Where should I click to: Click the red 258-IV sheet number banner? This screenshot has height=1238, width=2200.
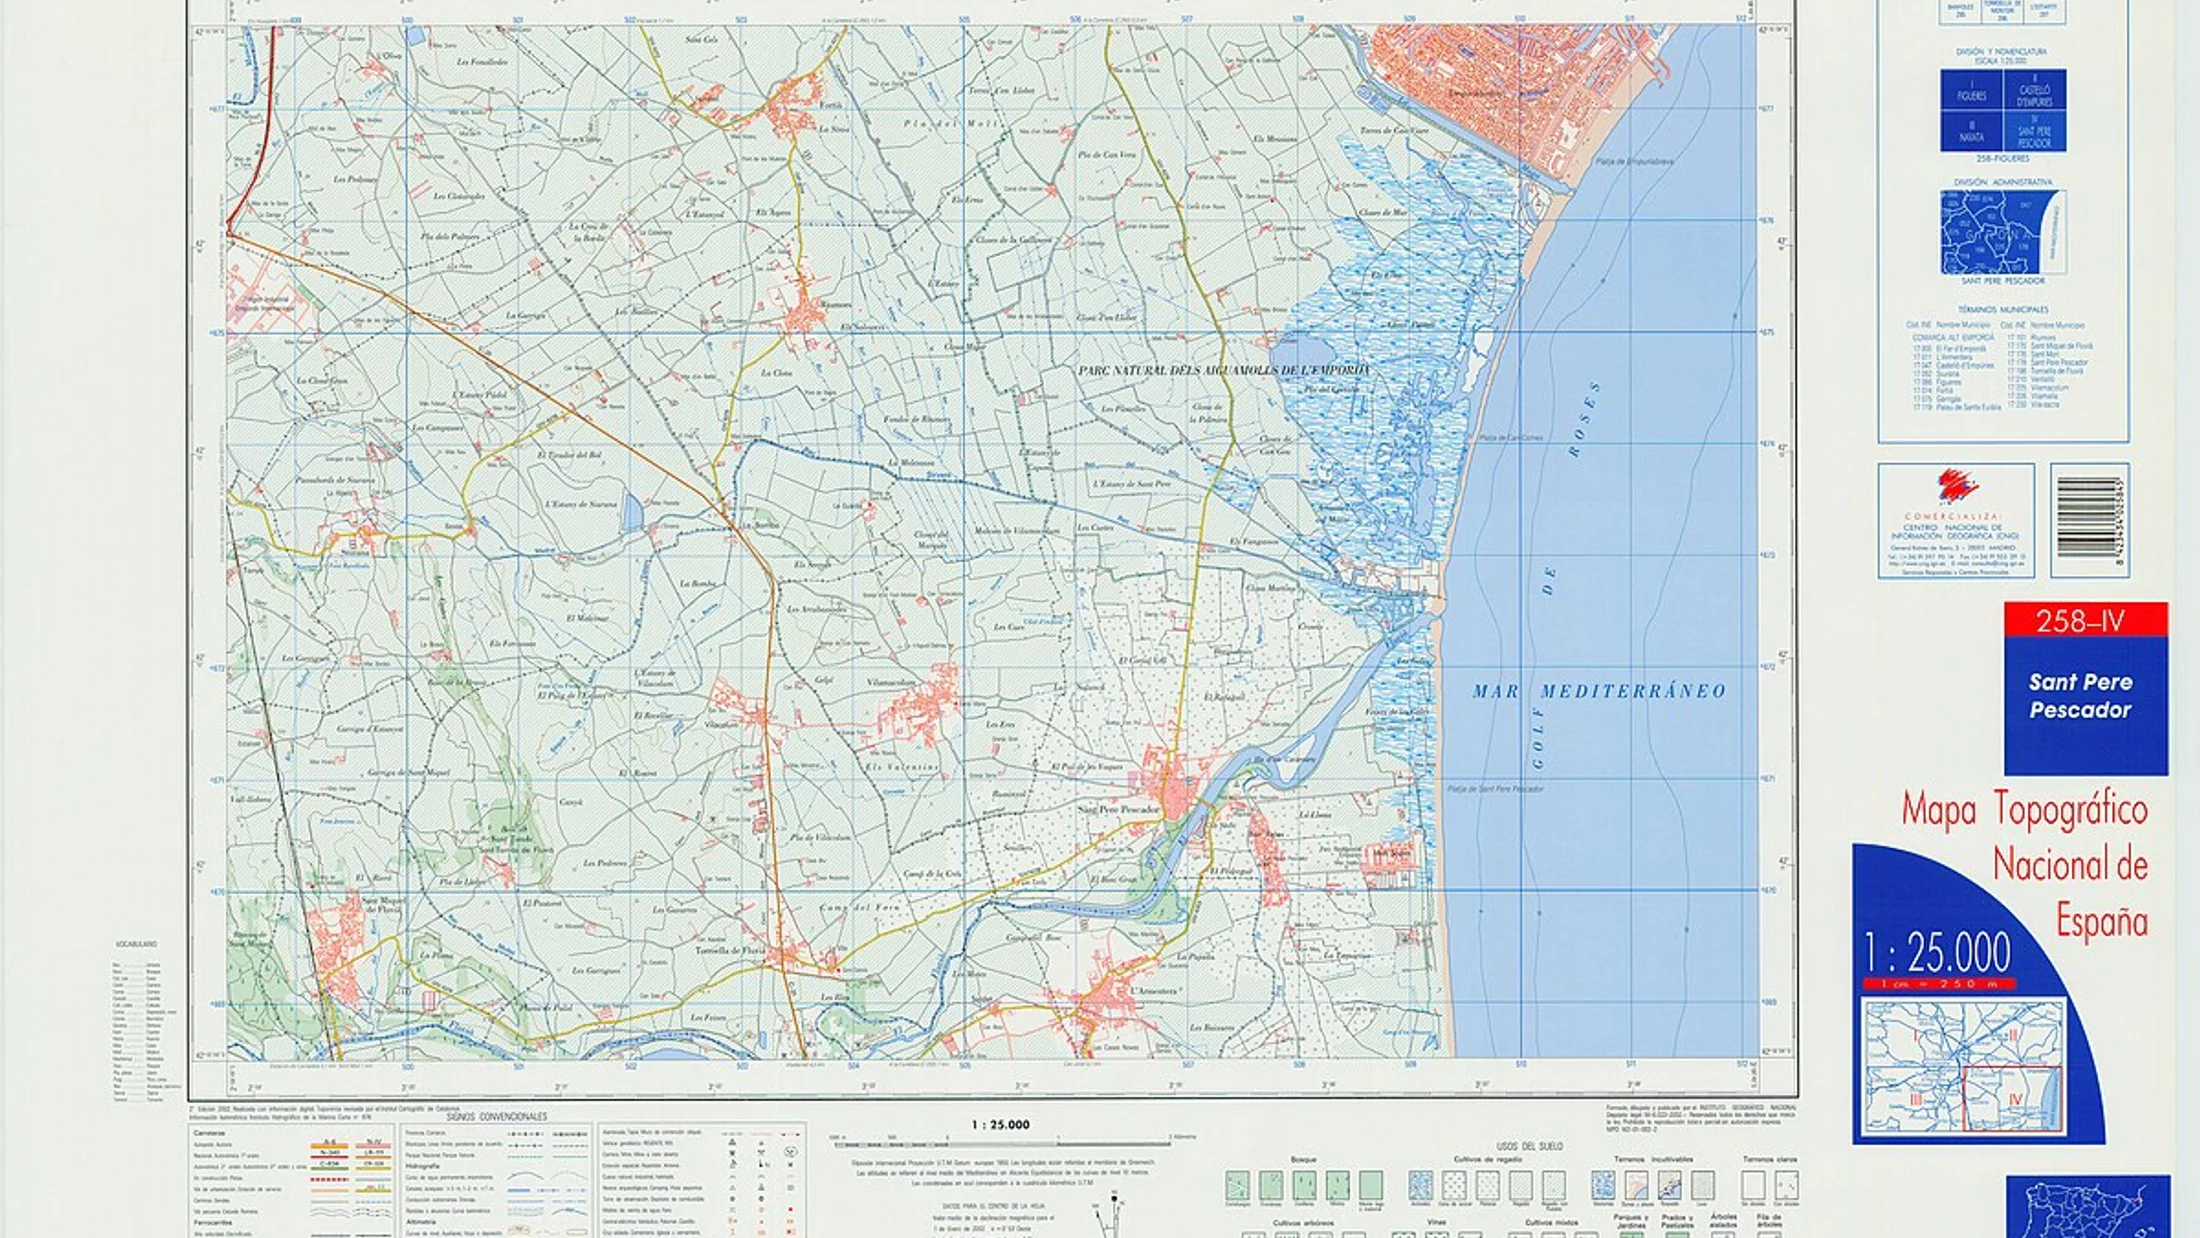click(2085, 621)
